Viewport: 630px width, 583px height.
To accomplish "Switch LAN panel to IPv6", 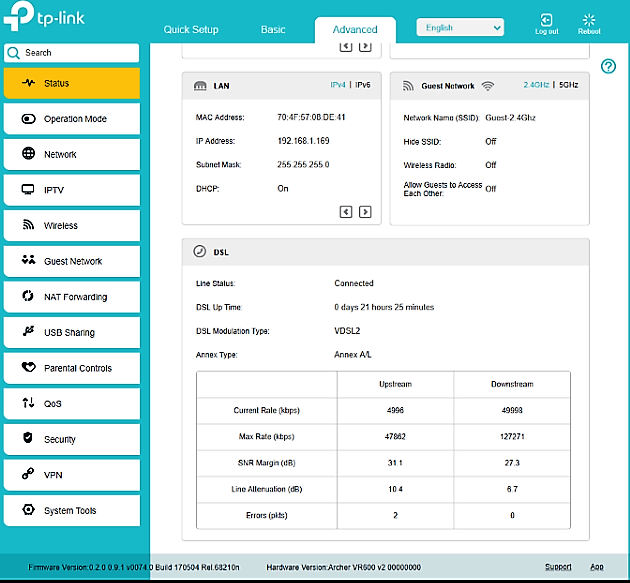I will click(362, 86).
